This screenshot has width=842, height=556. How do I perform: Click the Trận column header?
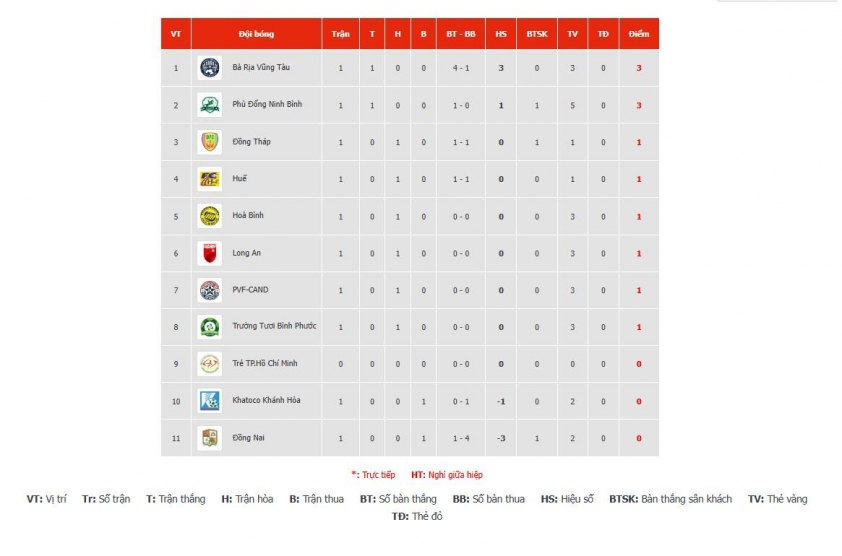tap(340, 34)
